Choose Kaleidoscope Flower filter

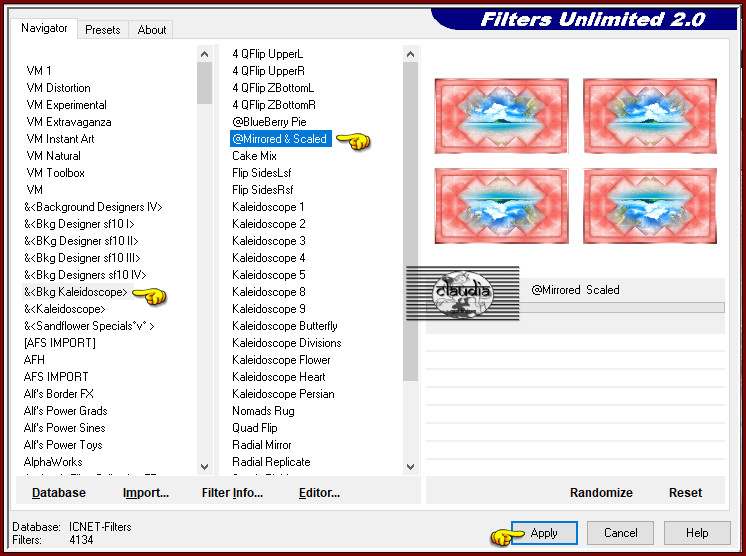(x=281, y=360)
